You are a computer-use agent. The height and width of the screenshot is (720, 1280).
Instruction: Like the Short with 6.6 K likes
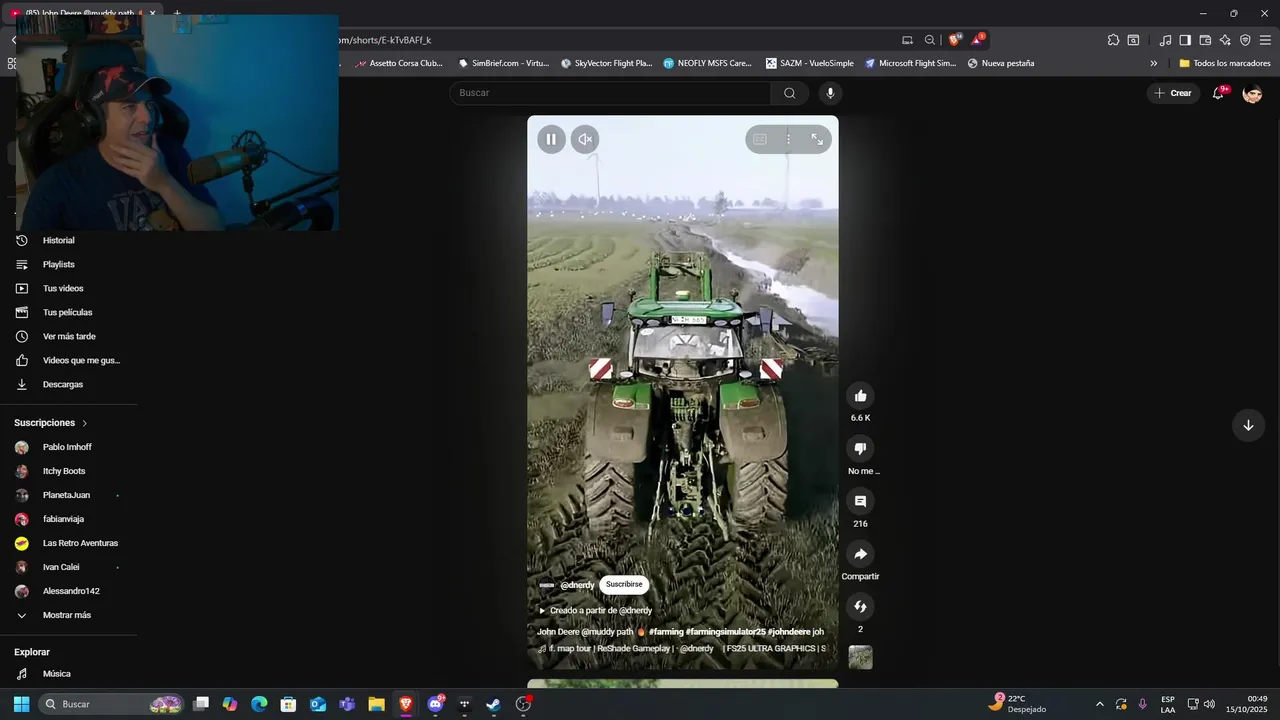(860, 396)
